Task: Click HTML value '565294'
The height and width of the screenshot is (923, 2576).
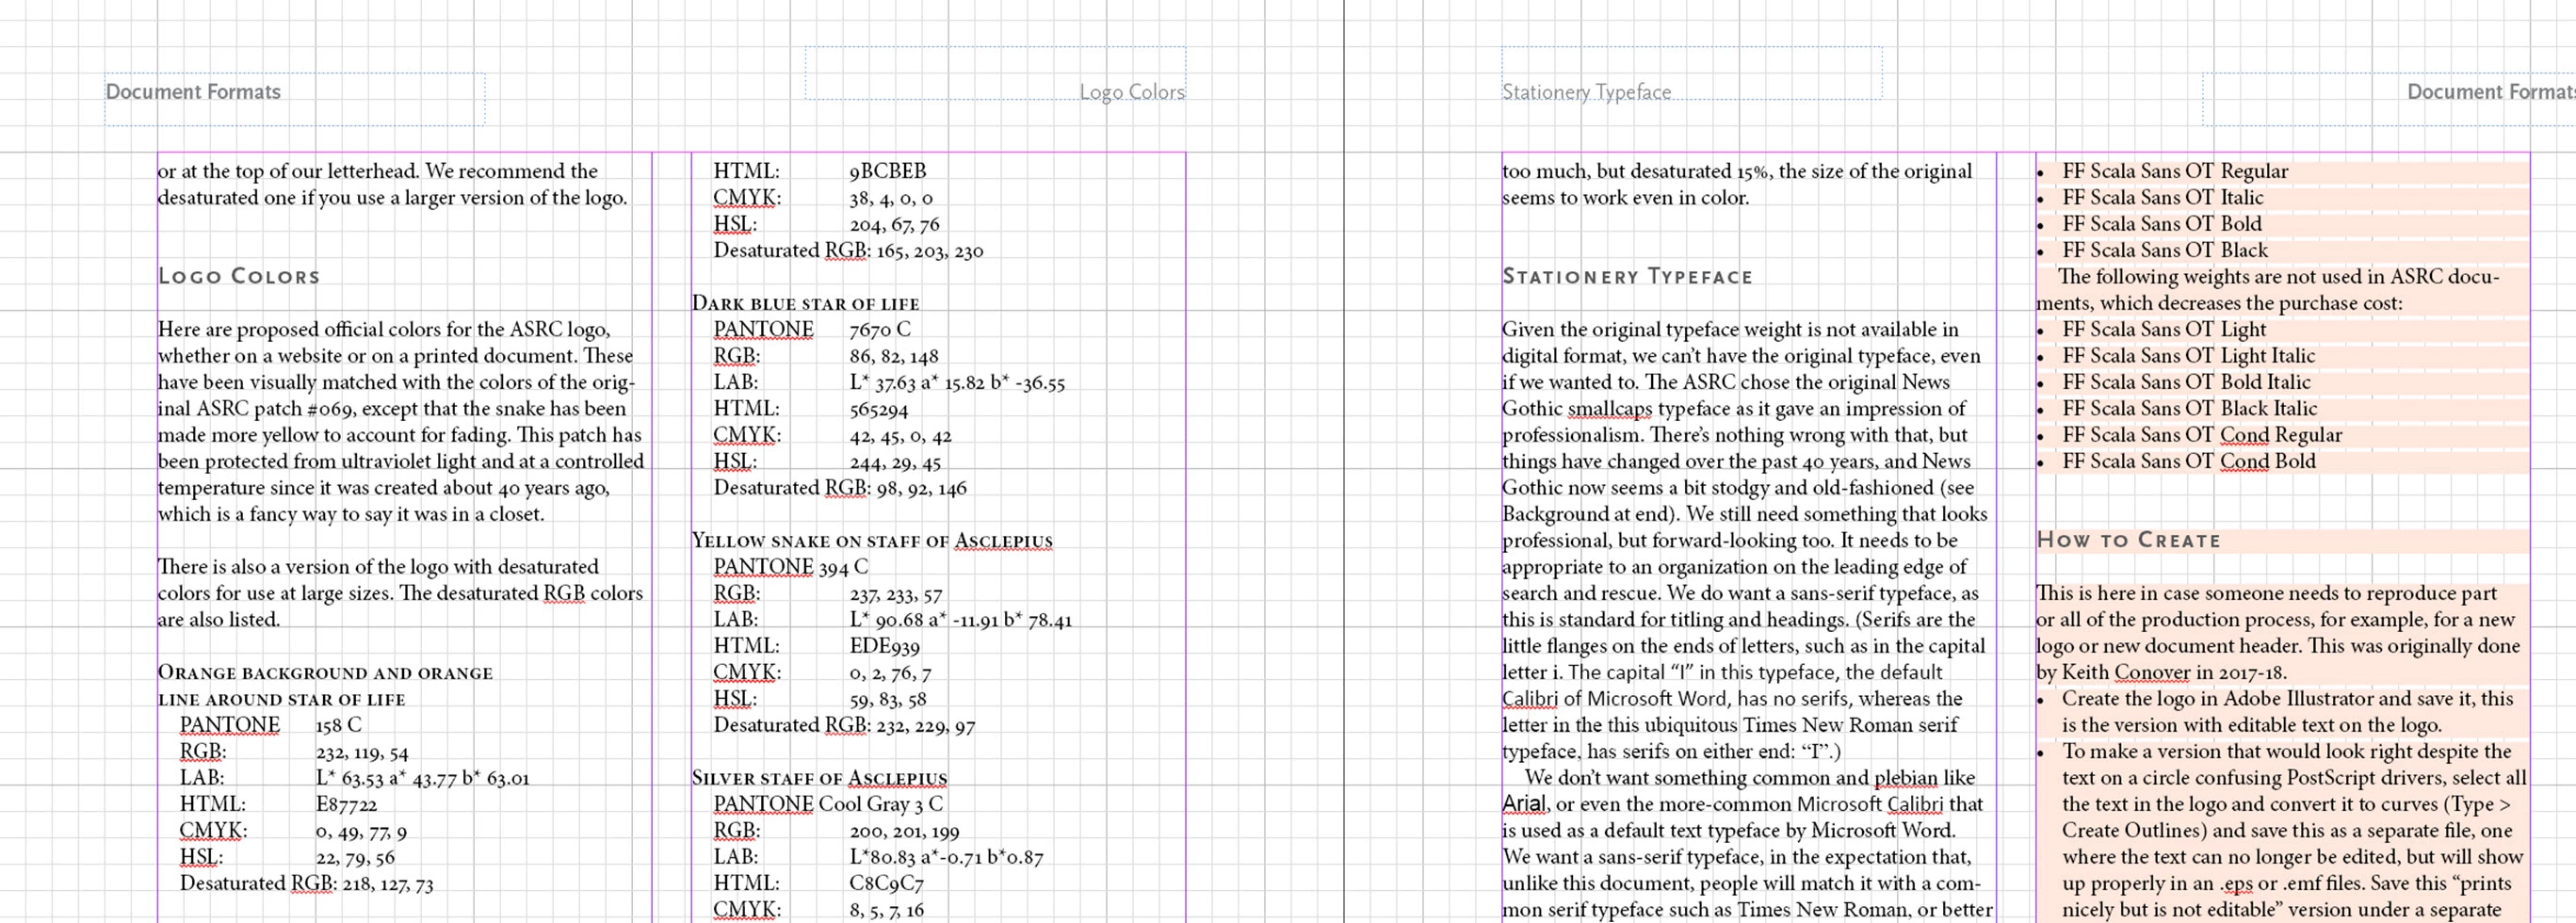Action: (879, 409)
